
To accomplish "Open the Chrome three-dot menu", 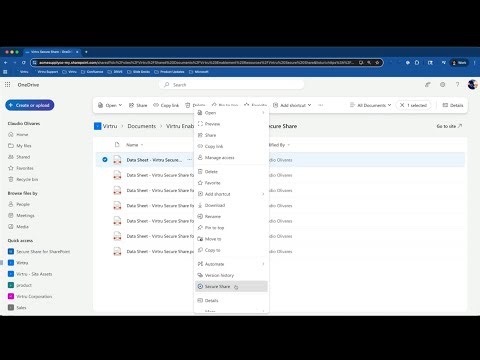I will [475, 62].
